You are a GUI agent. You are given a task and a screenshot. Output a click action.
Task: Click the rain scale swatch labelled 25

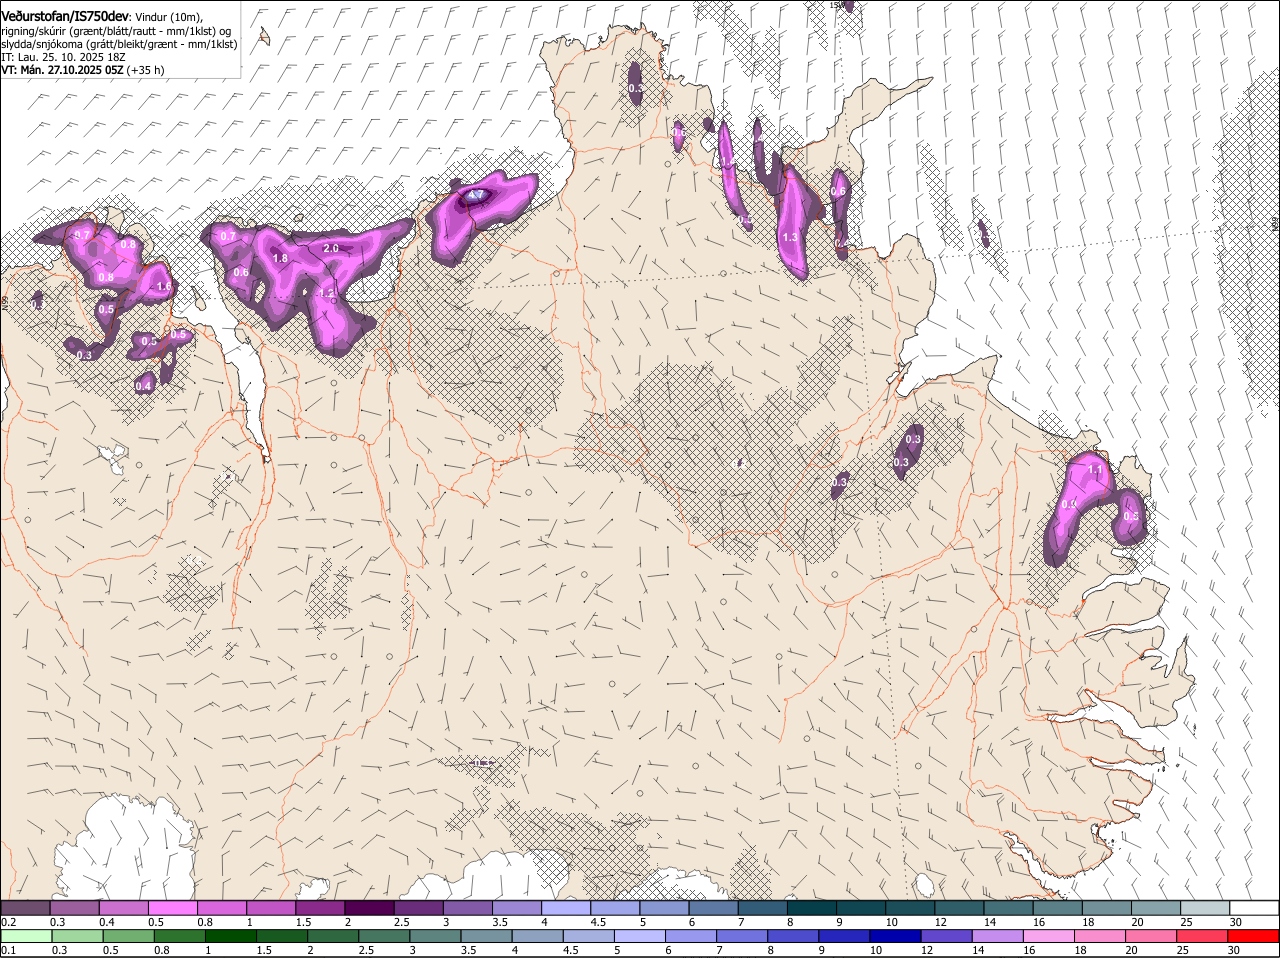[x=1203, y=936]
